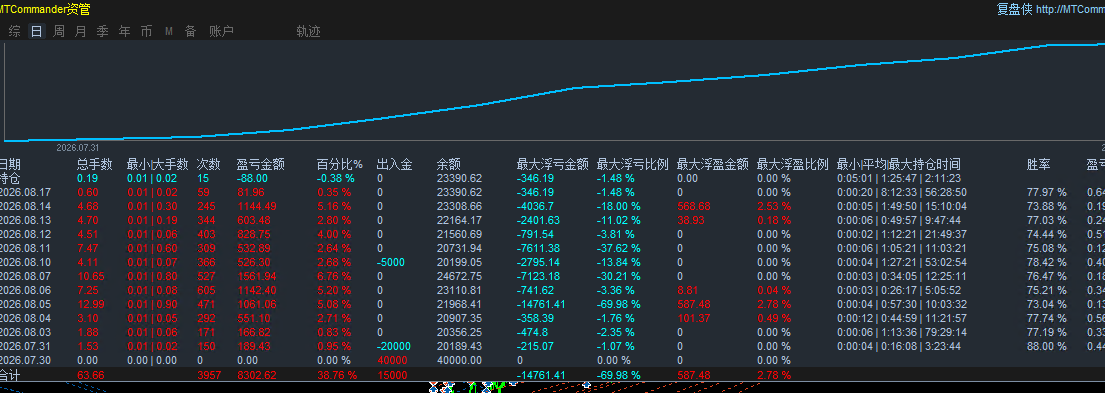Click the 2.53 % floating profit ratio
Viewport: 1105px width, 393px height.
pyautogui.click(x=774, y=206)
